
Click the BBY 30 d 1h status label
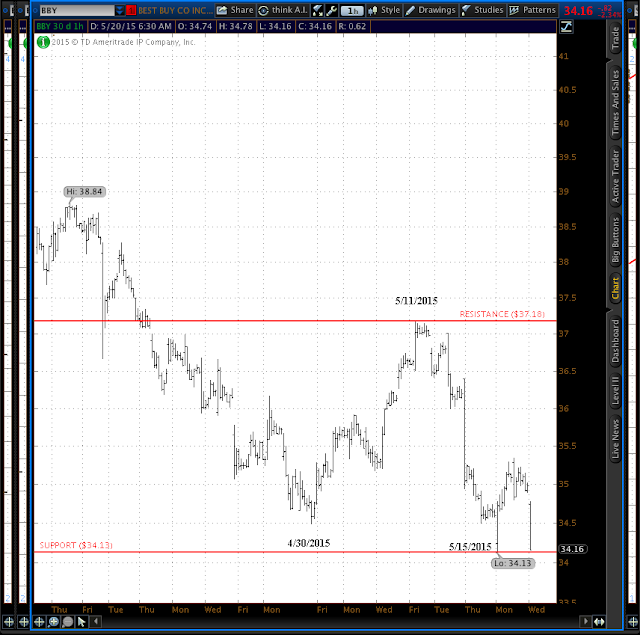[60, 27]
